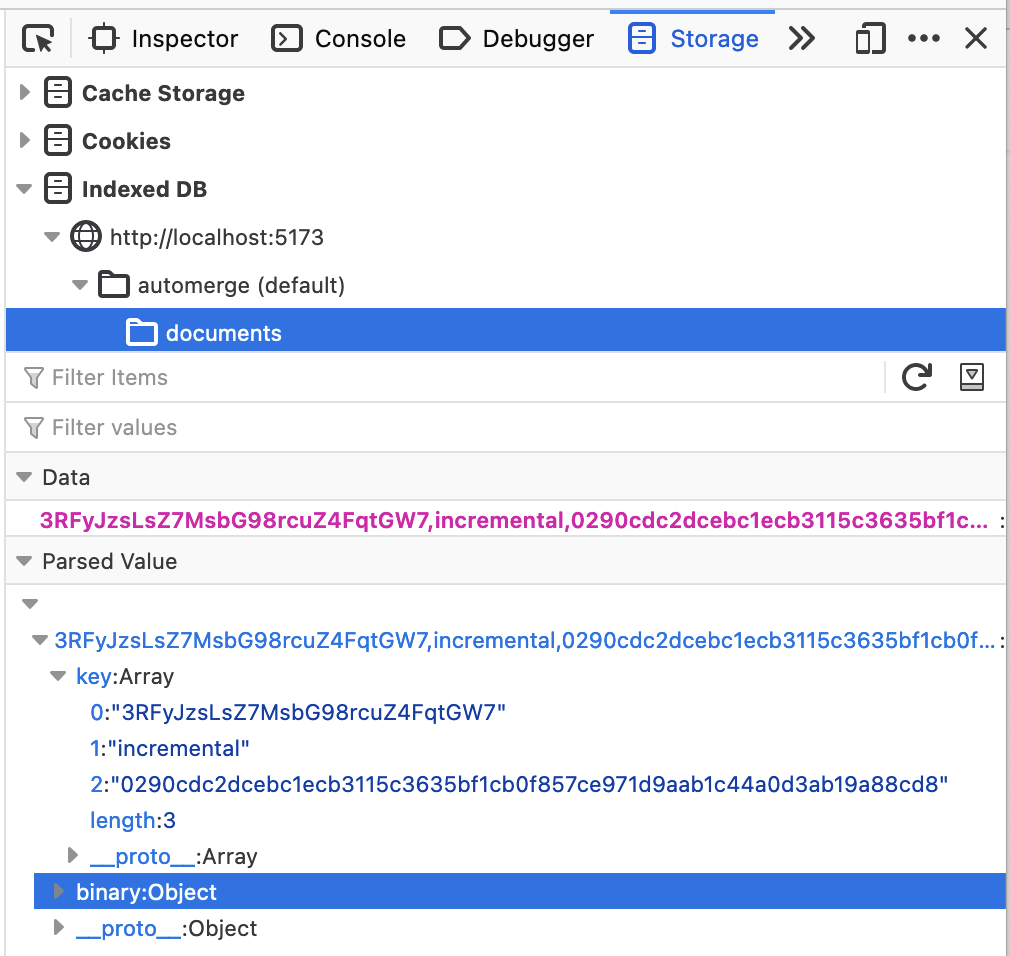Select the element picker tool

[38, 38]
